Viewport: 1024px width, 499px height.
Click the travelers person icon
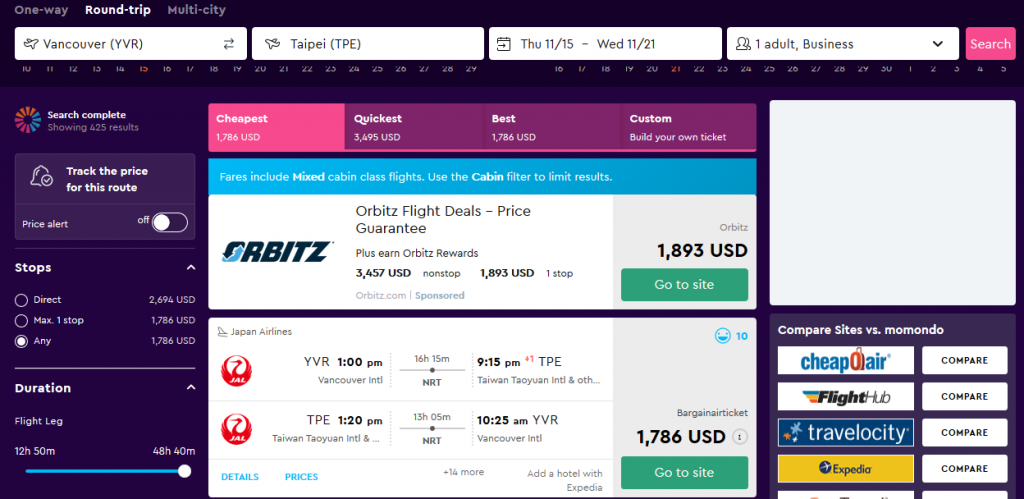point(743,44)
